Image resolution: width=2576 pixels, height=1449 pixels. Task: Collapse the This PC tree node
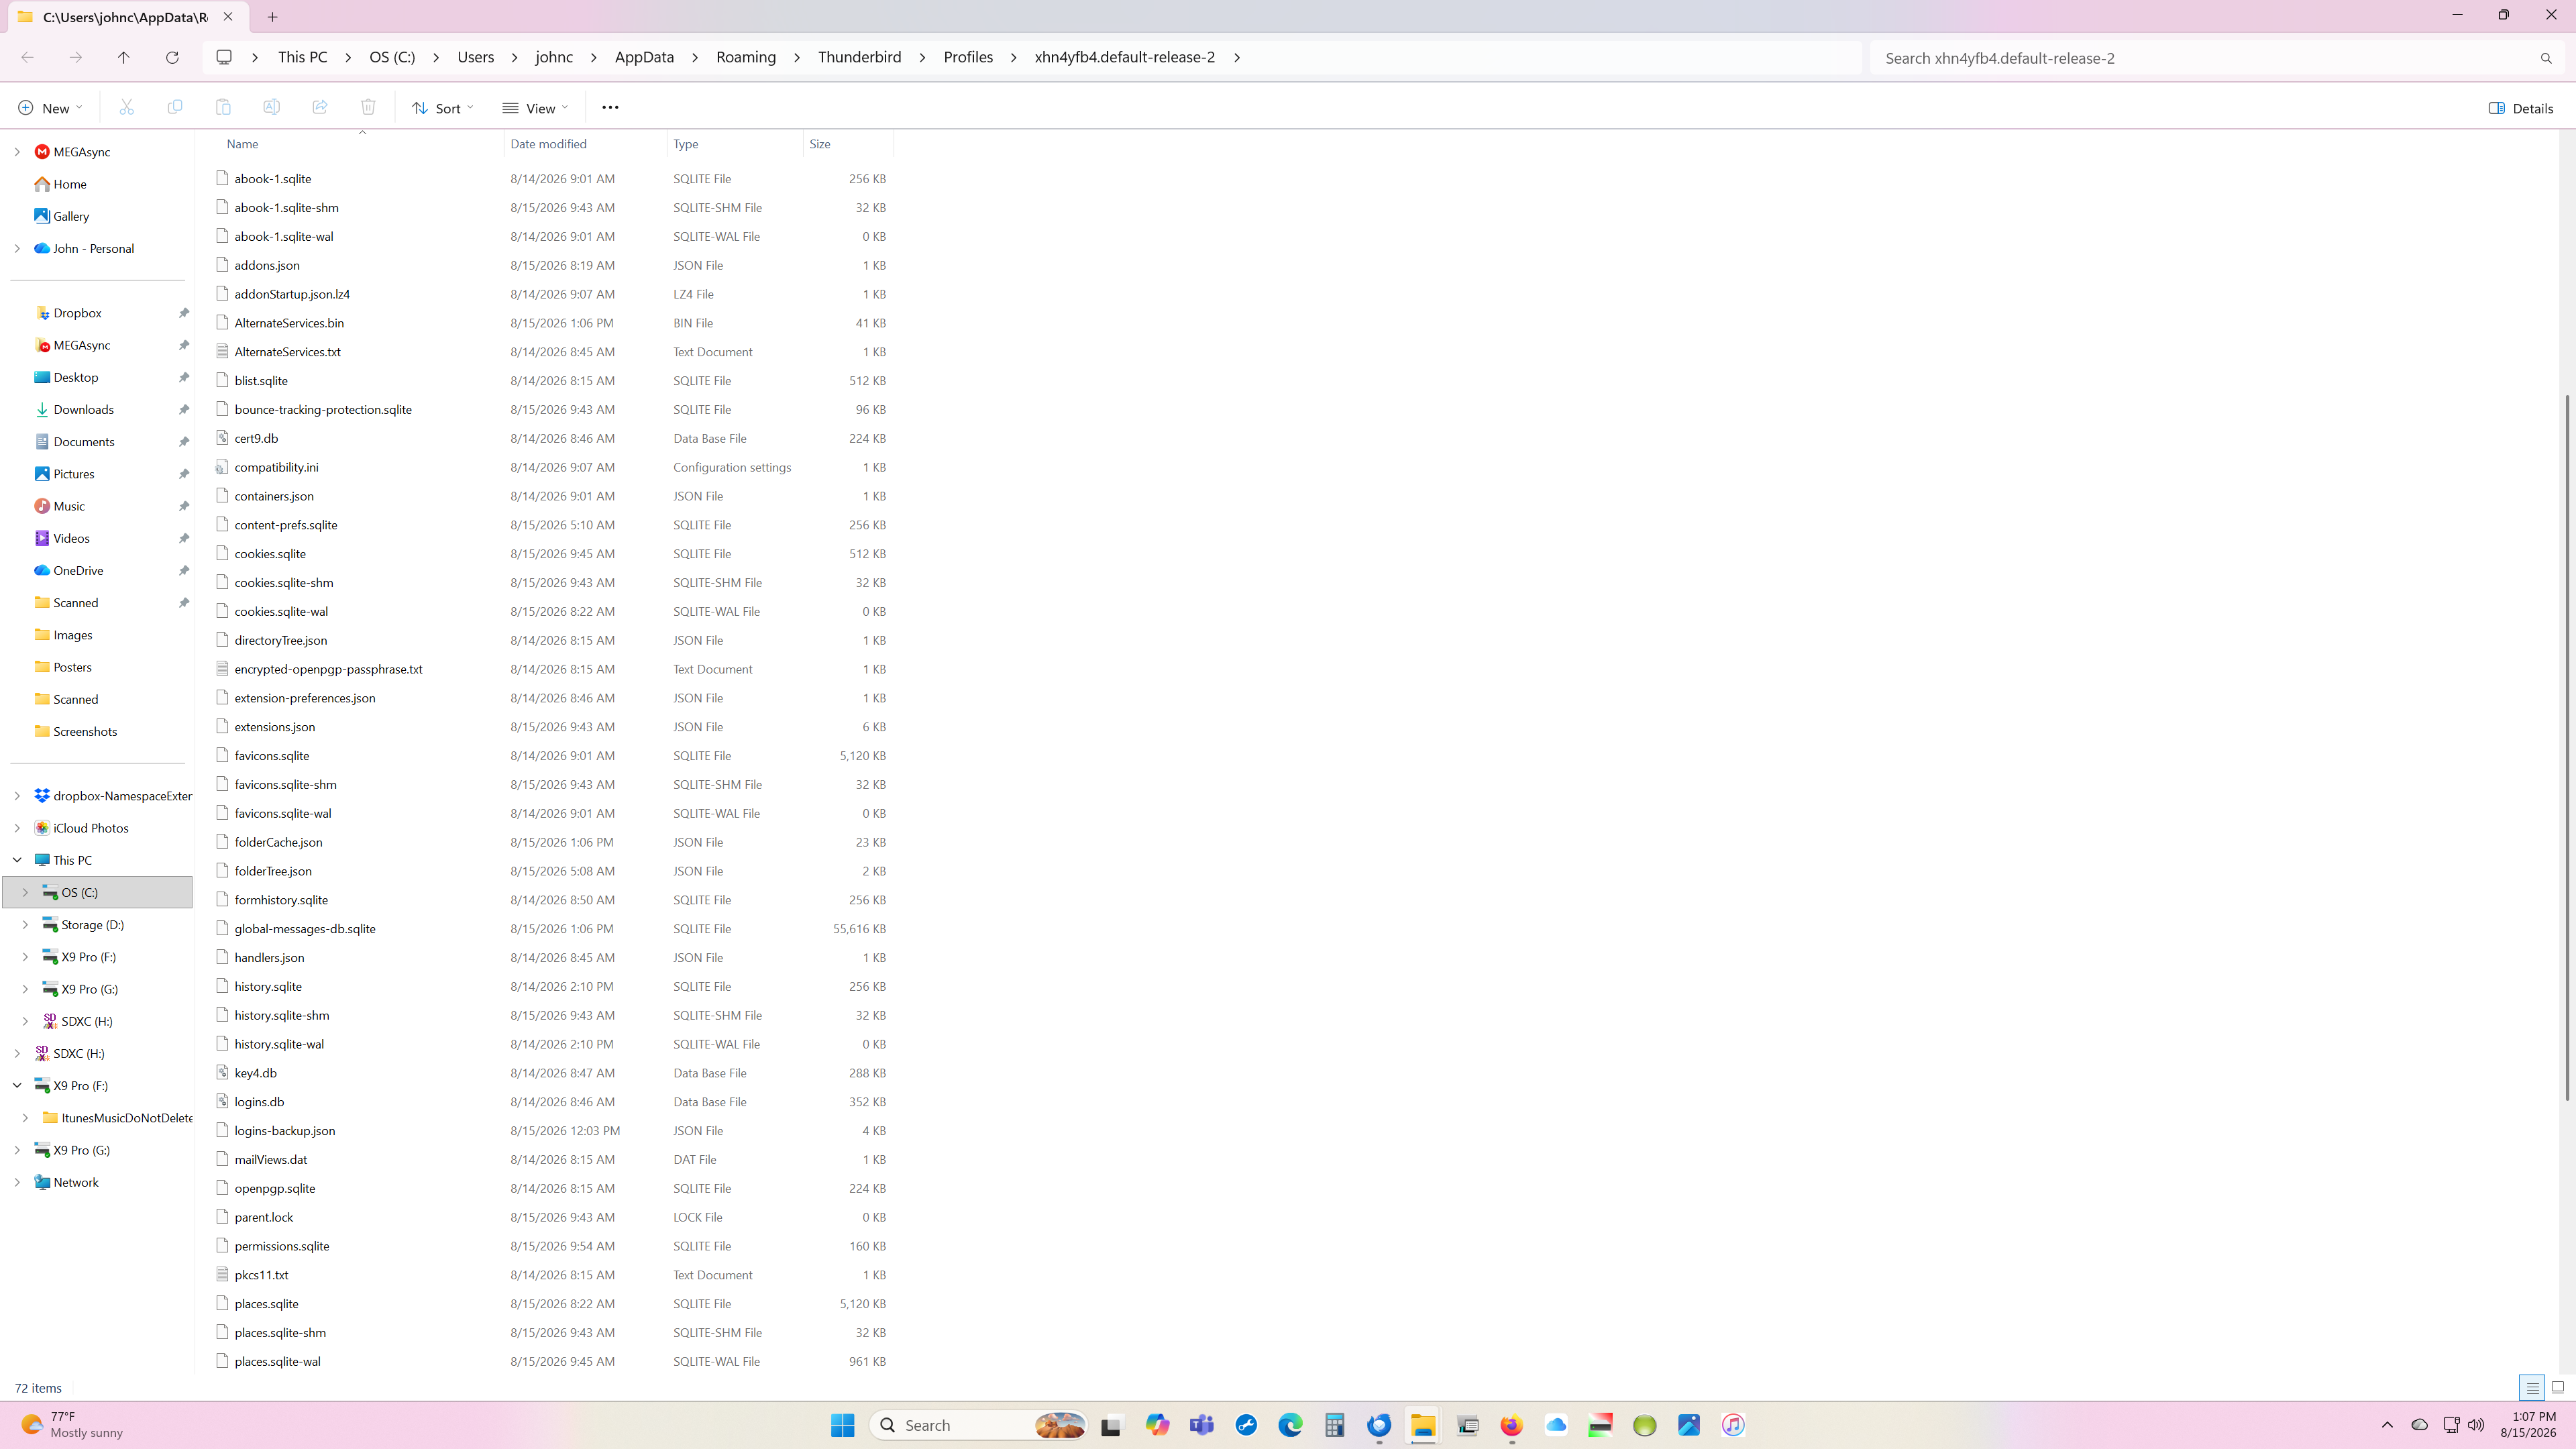click(17, 860)
